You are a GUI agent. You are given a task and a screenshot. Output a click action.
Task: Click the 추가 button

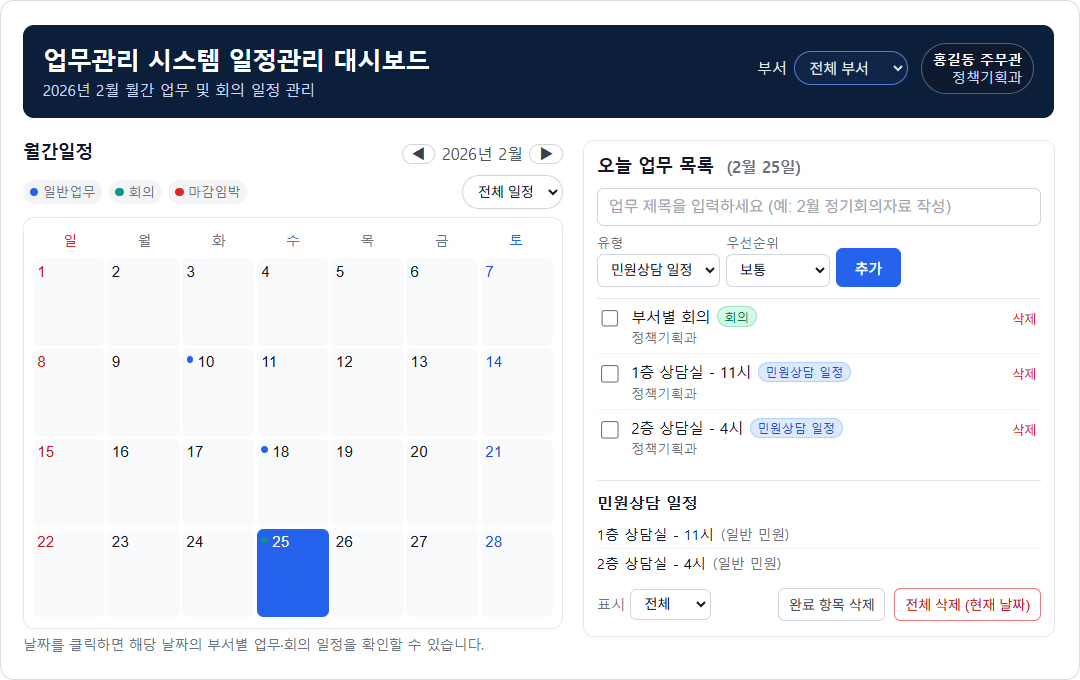click(868, 268)
